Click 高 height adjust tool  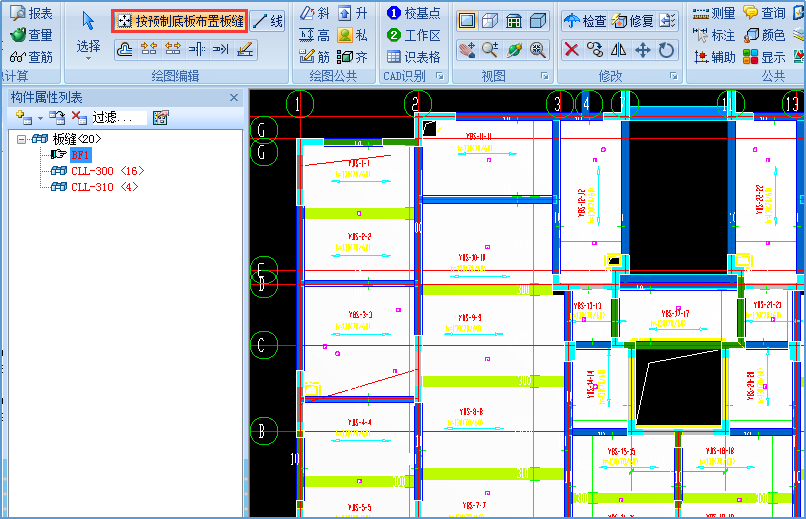coord(314,35)
